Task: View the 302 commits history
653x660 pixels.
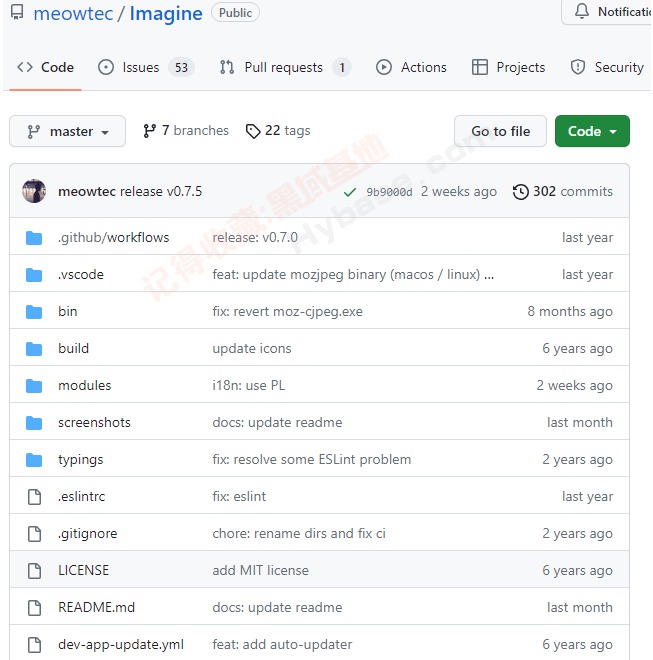Action: 562,192
